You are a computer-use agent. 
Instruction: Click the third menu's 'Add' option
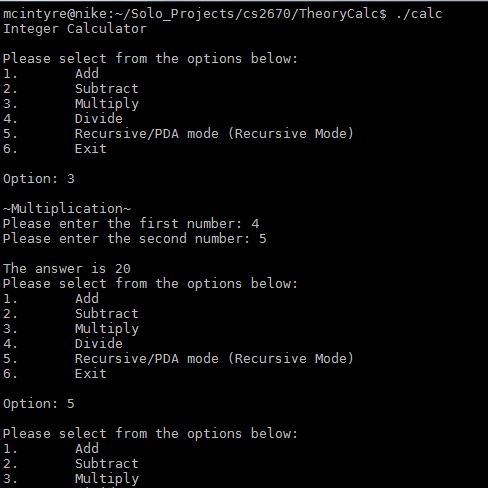(x=87, y=449)
